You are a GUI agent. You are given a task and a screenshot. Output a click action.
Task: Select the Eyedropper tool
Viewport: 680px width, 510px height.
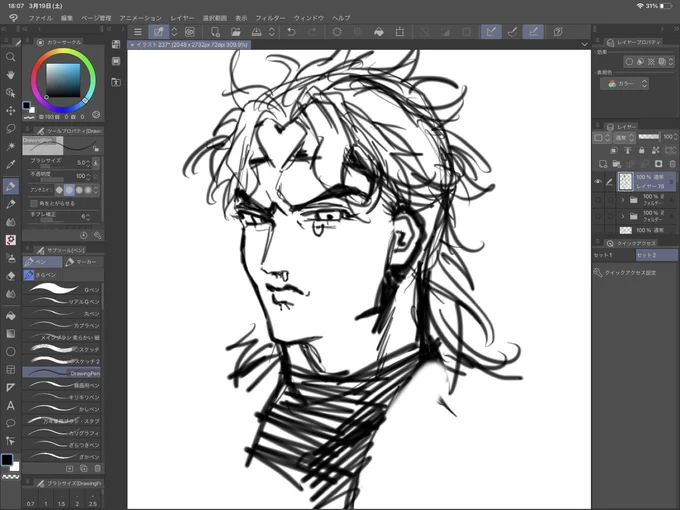(x=10, y=164)
